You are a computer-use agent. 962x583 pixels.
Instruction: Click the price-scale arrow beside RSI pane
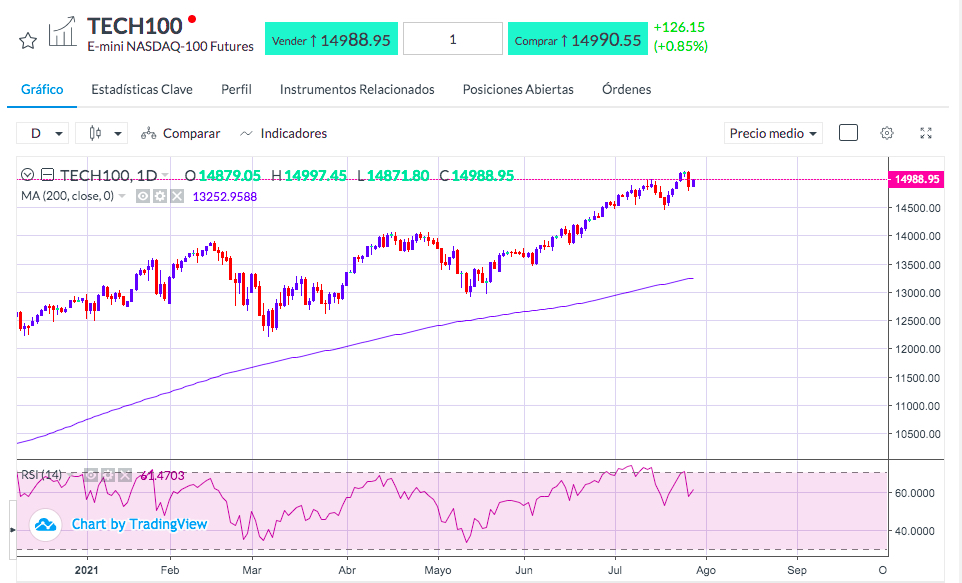pos(12,529)
